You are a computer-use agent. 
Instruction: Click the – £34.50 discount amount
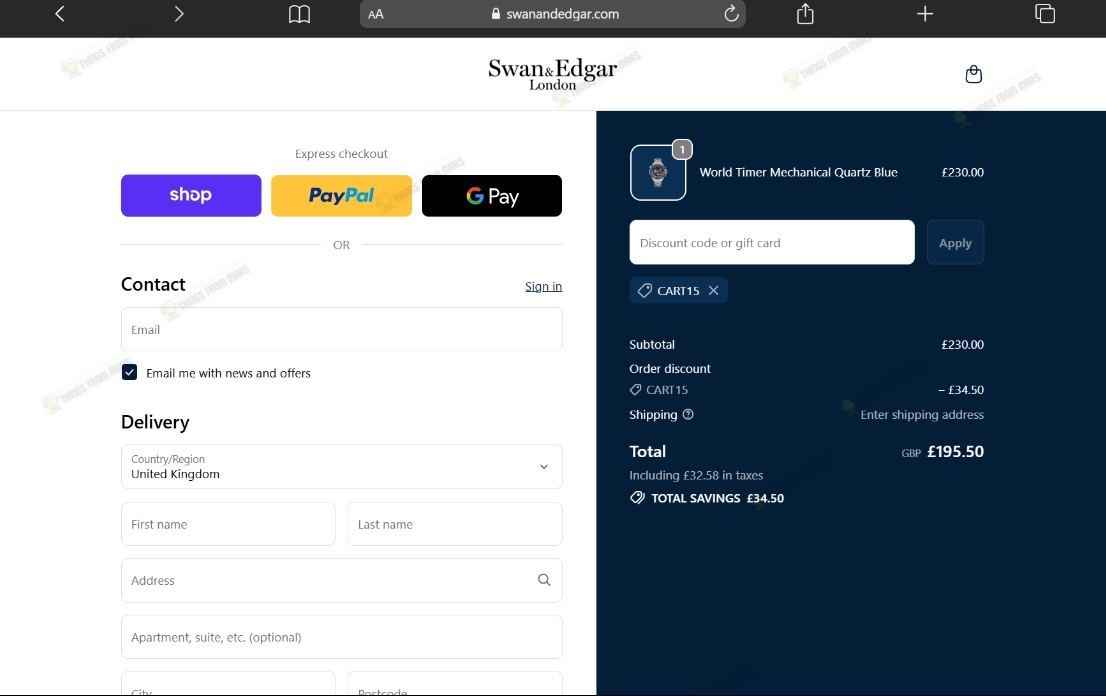point(961,389)
